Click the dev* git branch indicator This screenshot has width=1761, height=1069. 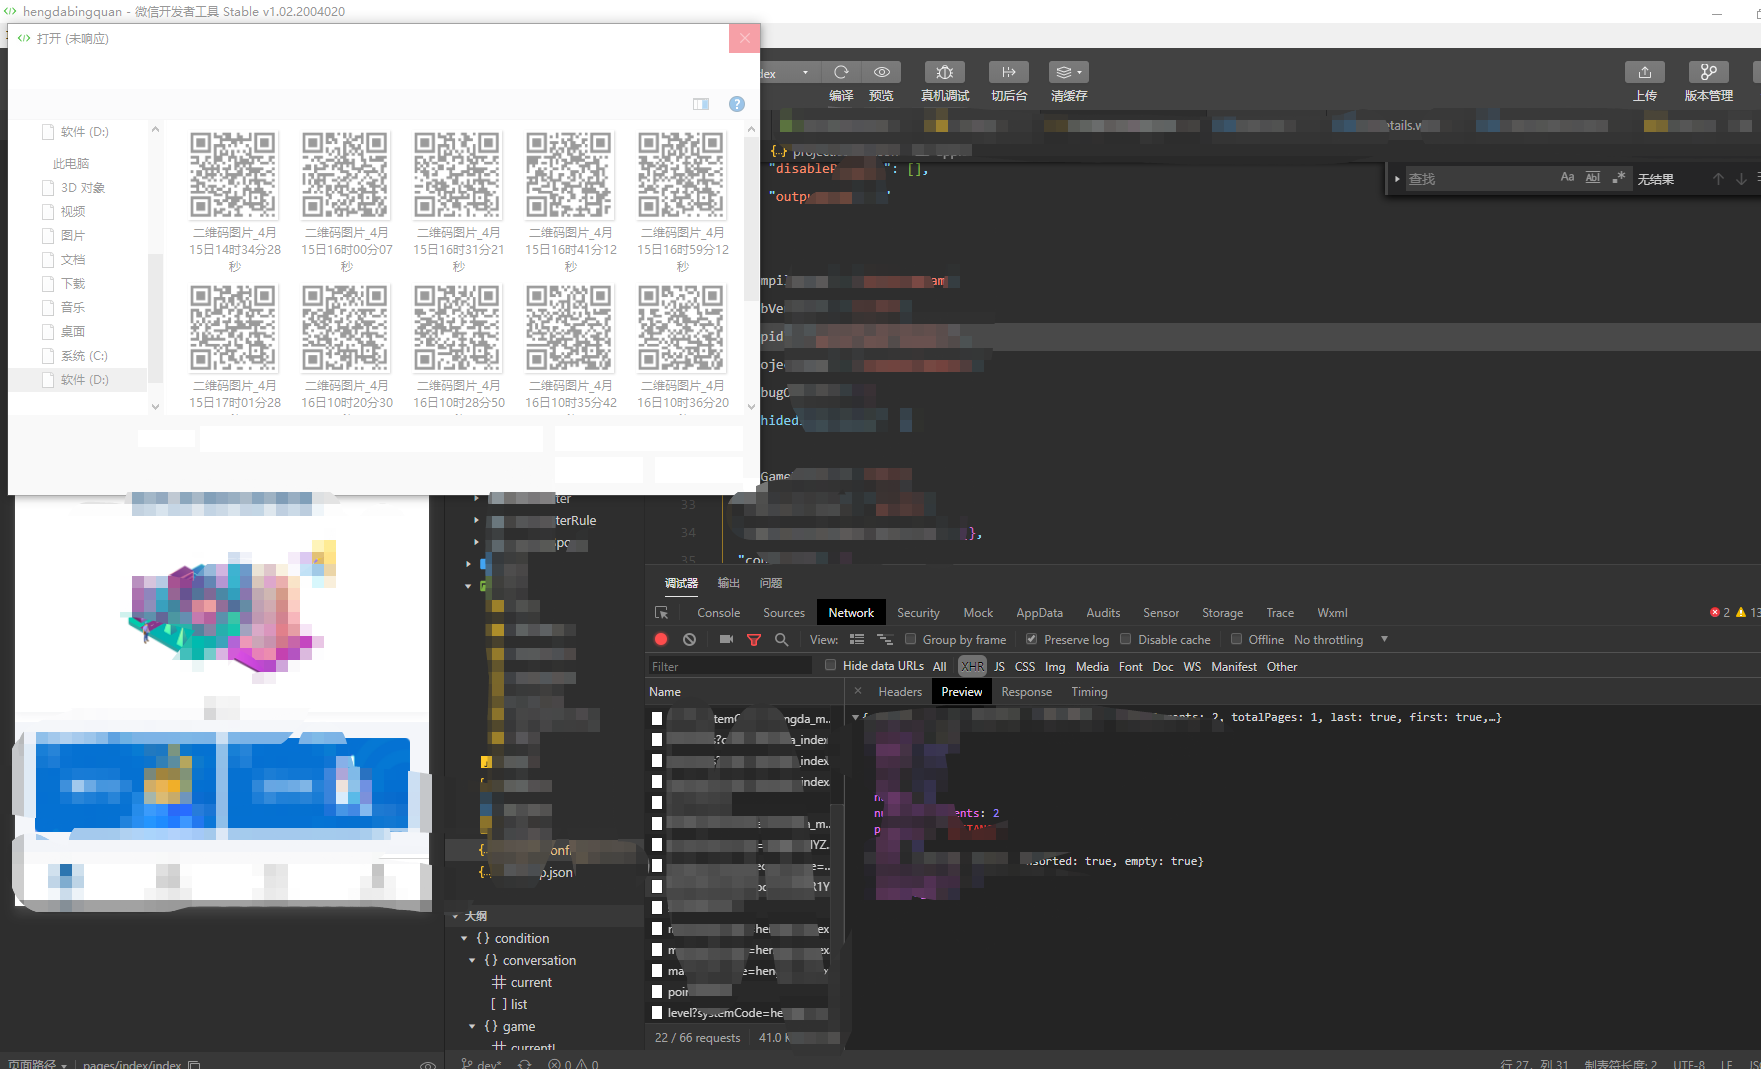click(482, 1064)
